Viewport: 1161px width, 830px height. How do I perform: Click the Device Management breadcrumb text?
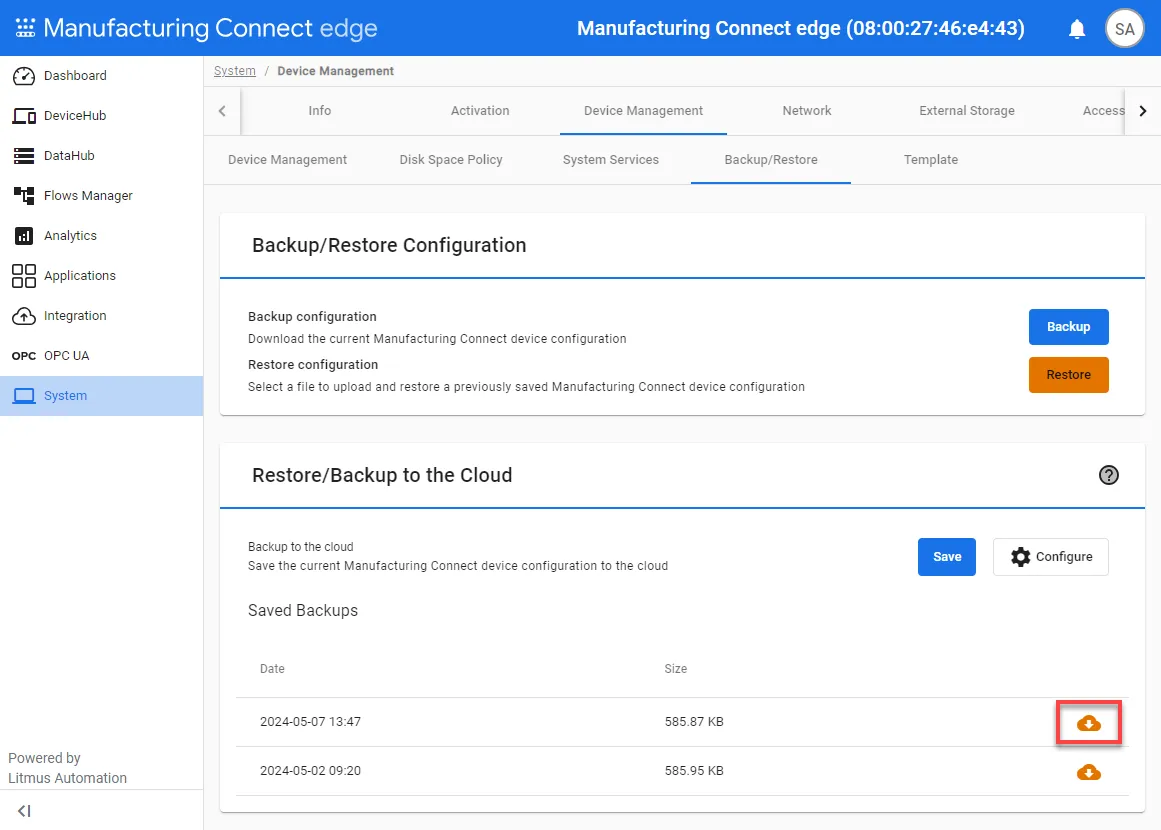point(335,71)
